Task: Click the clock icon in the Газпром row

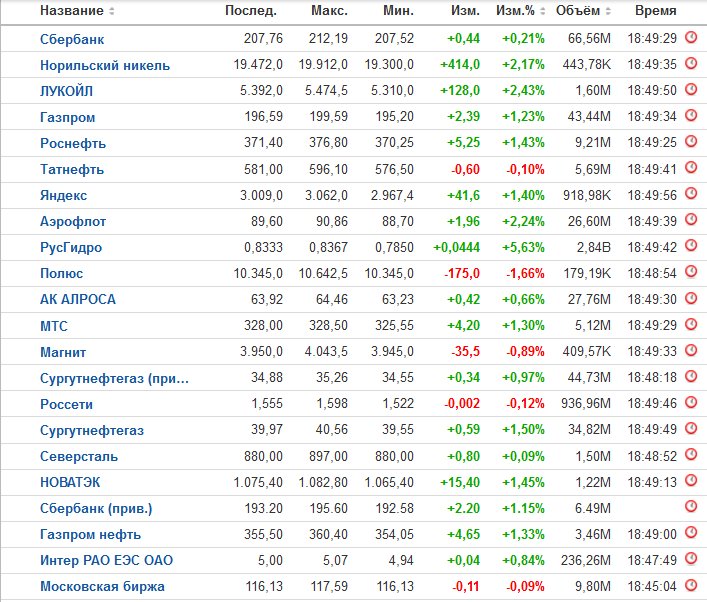Action: (x=691, y=115)
